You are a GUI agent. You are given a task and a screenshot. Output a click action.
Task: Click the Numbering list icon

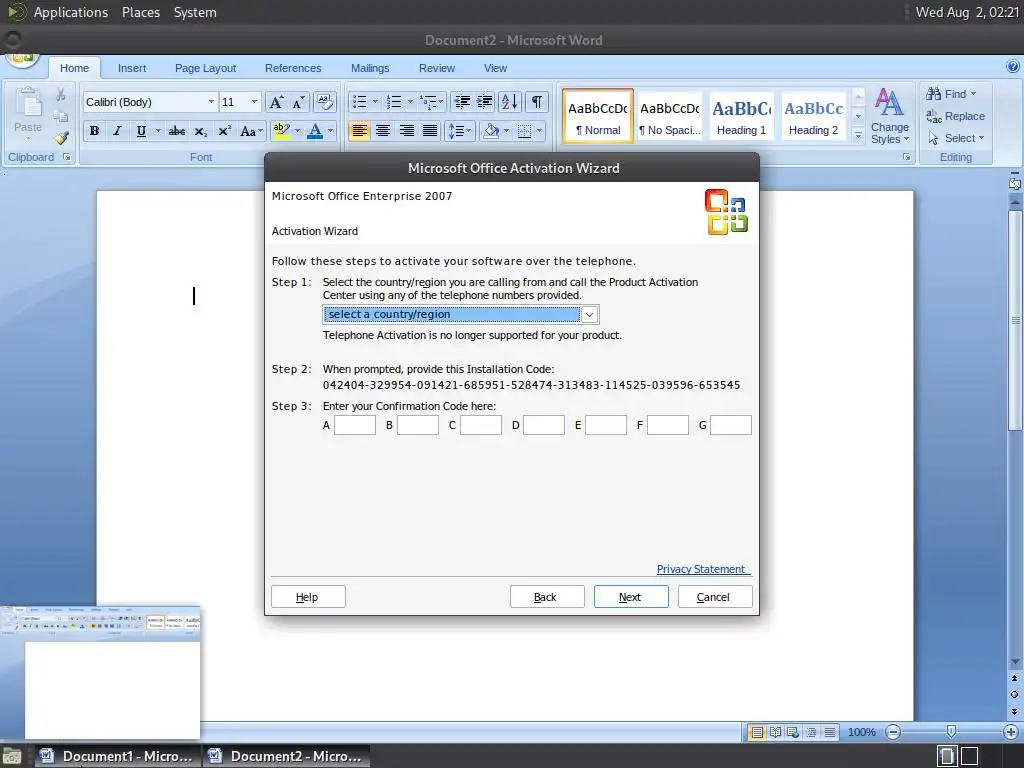(x=394, y=102)
